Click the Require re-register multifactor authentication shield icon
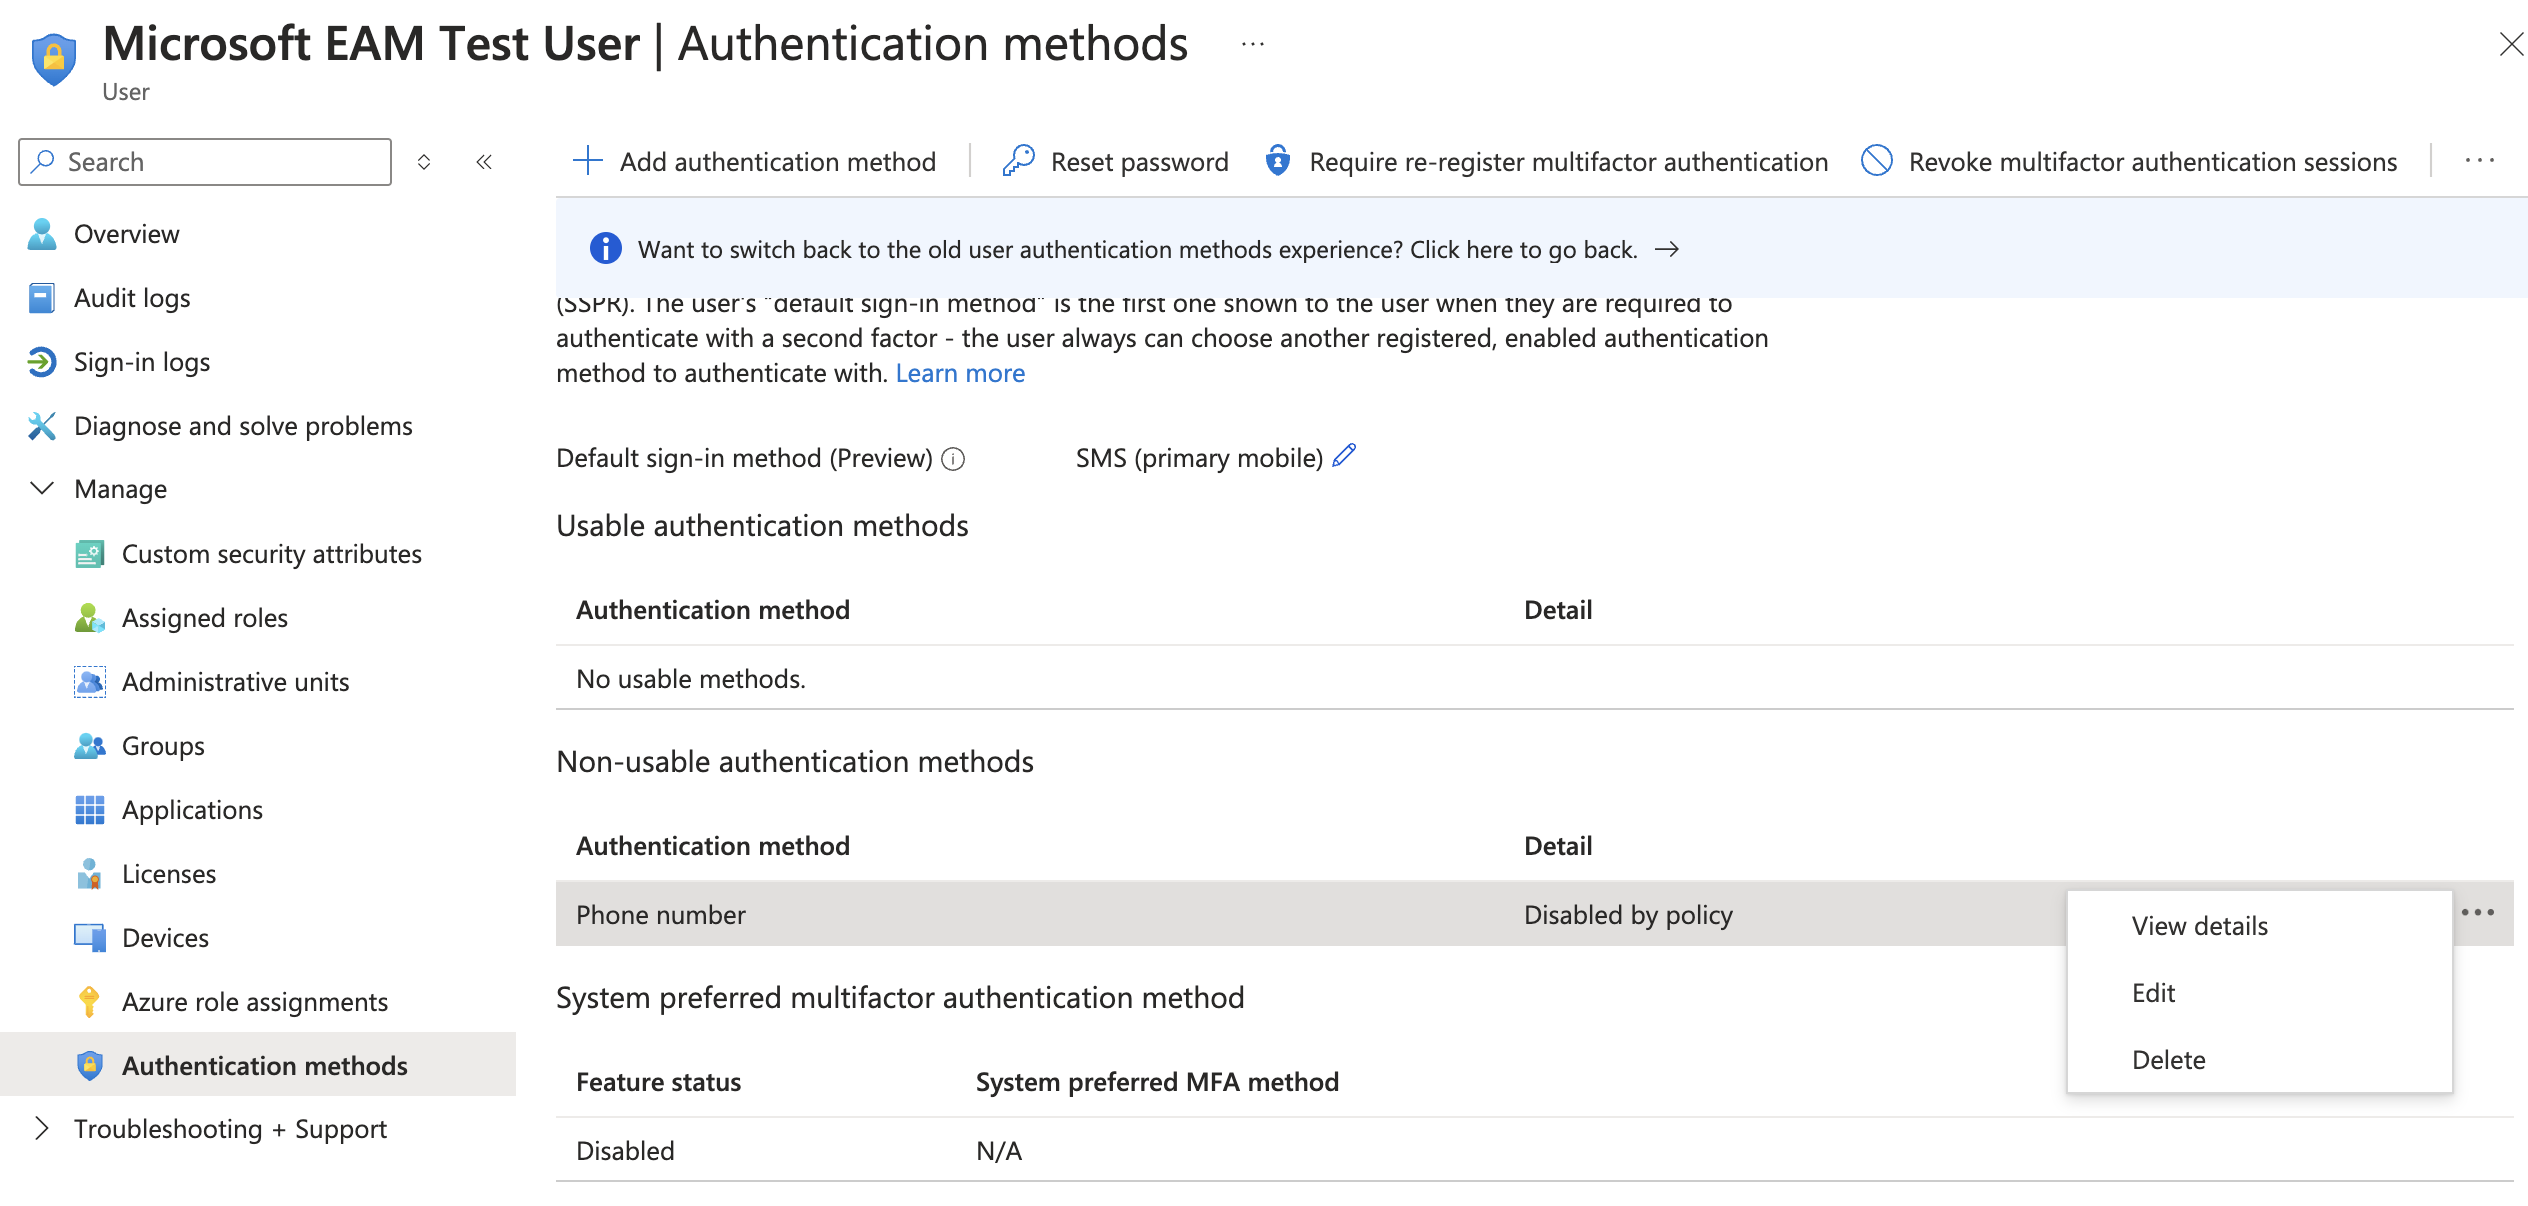Image resolution: width=2528 pixels, height=1206 pixels. 1277,161
